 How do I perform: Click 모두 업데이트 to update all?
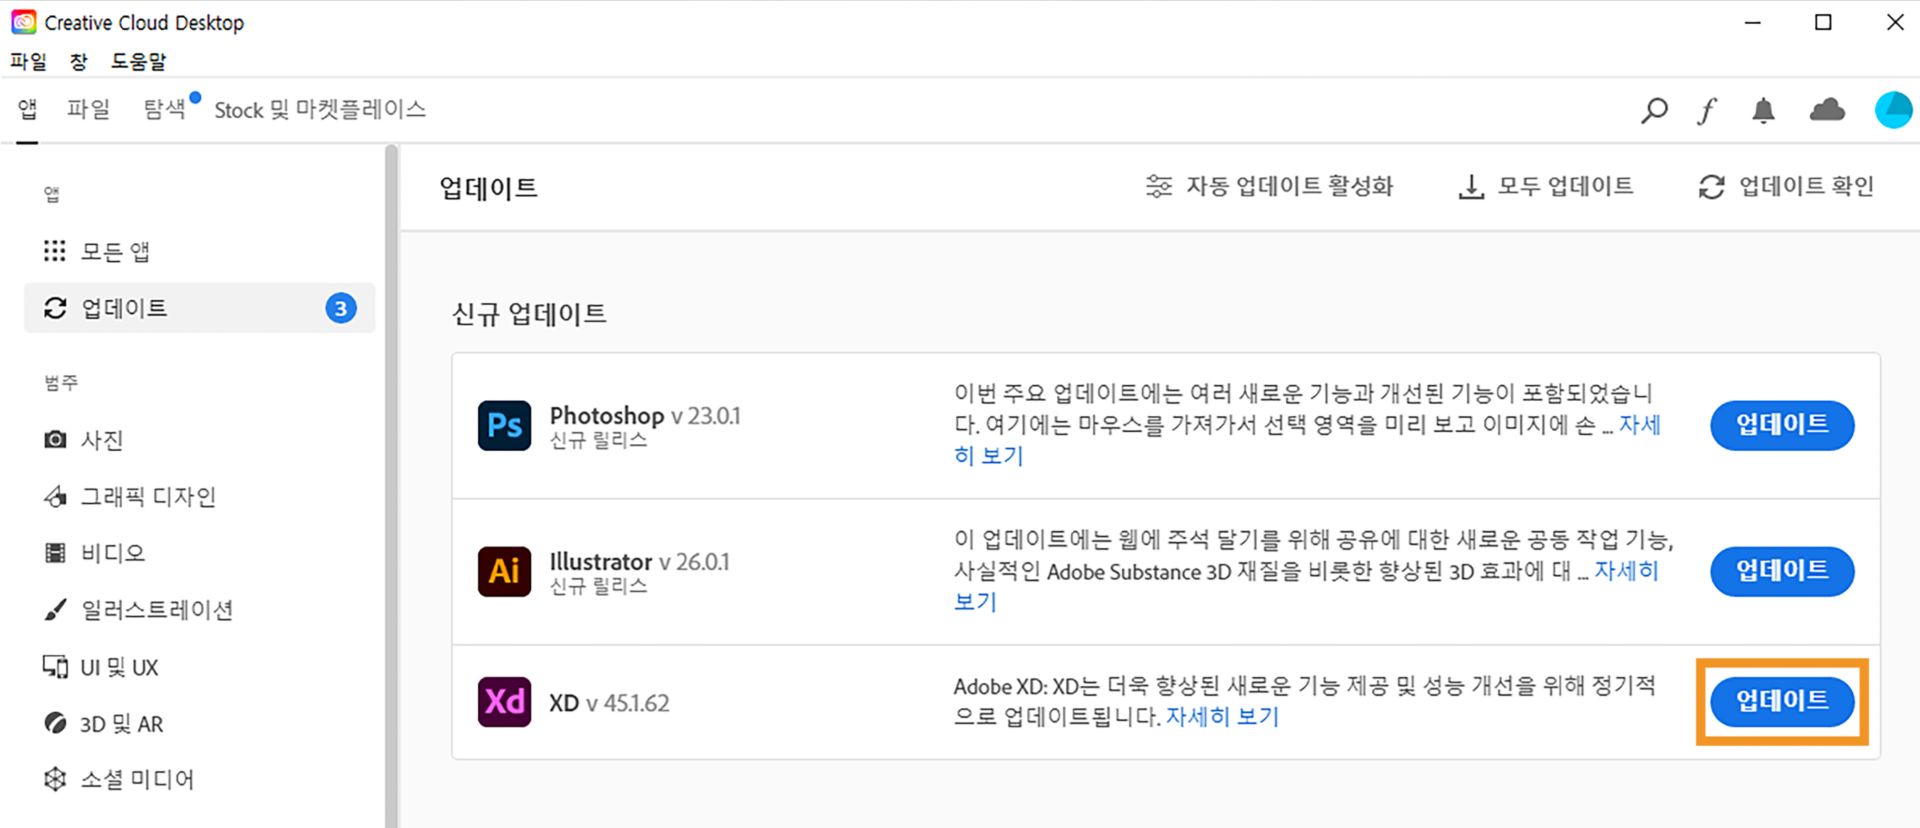click(x=1546, y=187)
